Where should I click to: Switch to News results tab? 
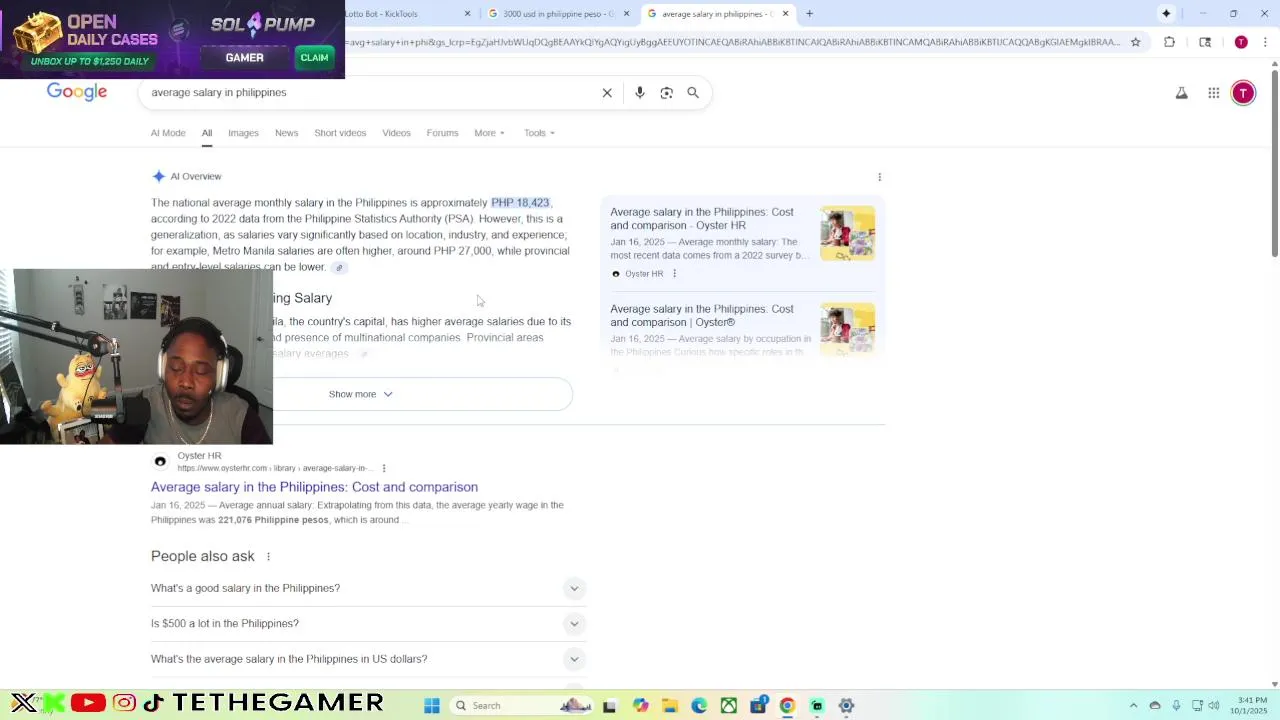286,133
